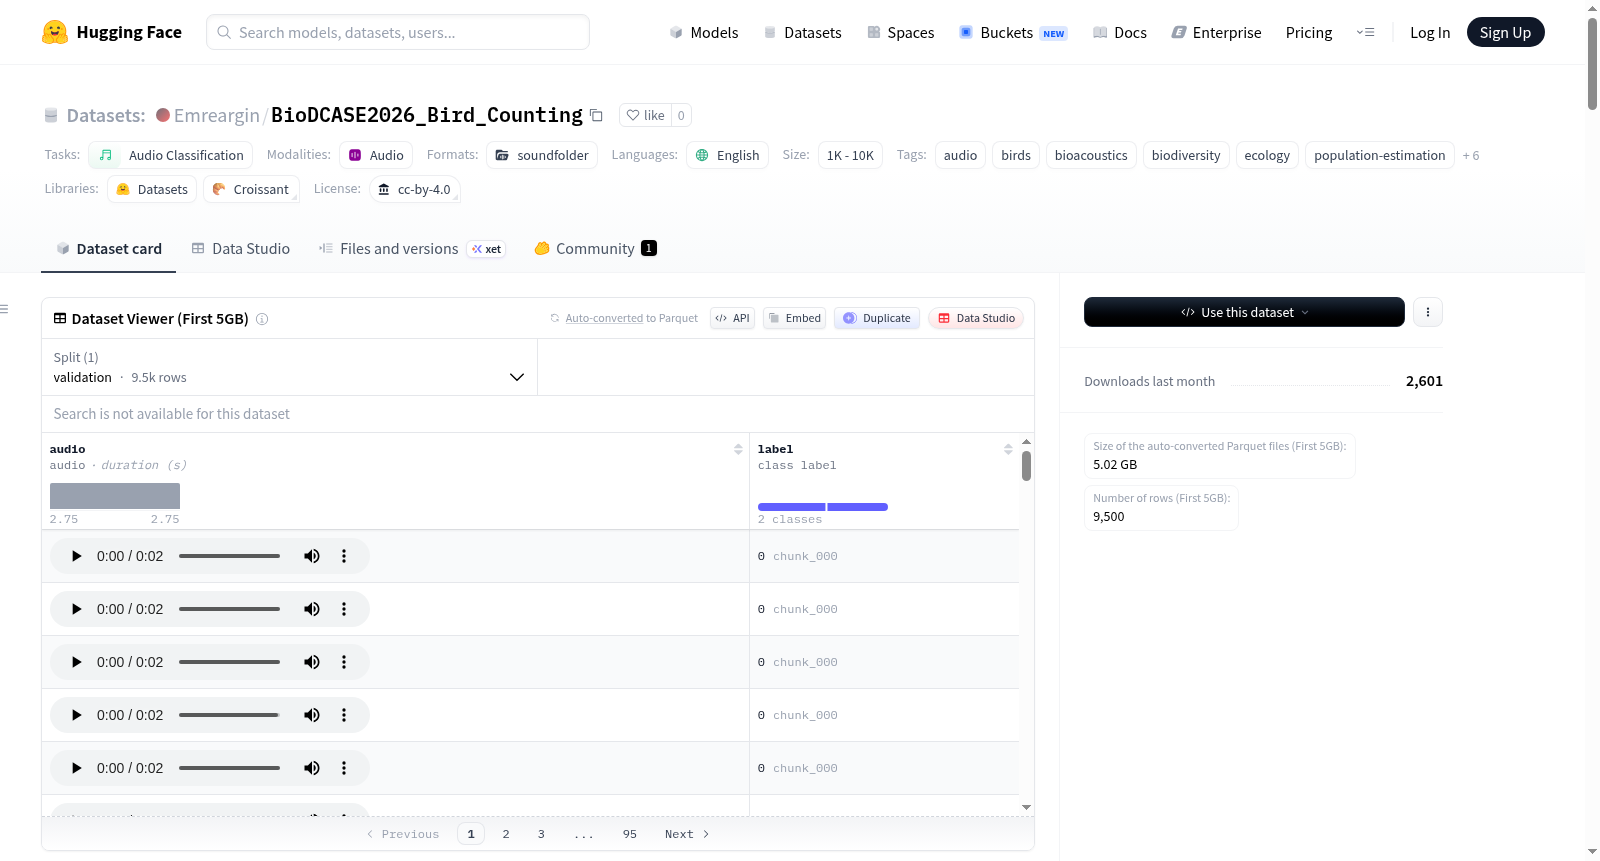Image resolution: width=1600 pixels, height=861 pixels.
Task: Open the Hugging Face logo home link
Action: (112, 32)
